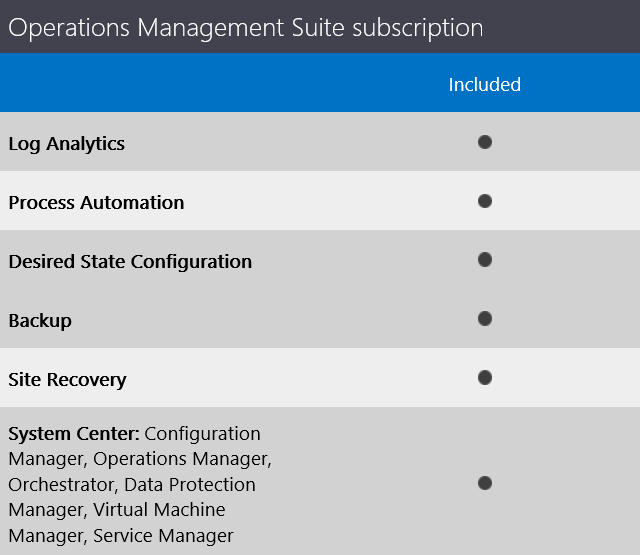Click the Log Analytics included dot
The image size is (640, 555).
484,142
